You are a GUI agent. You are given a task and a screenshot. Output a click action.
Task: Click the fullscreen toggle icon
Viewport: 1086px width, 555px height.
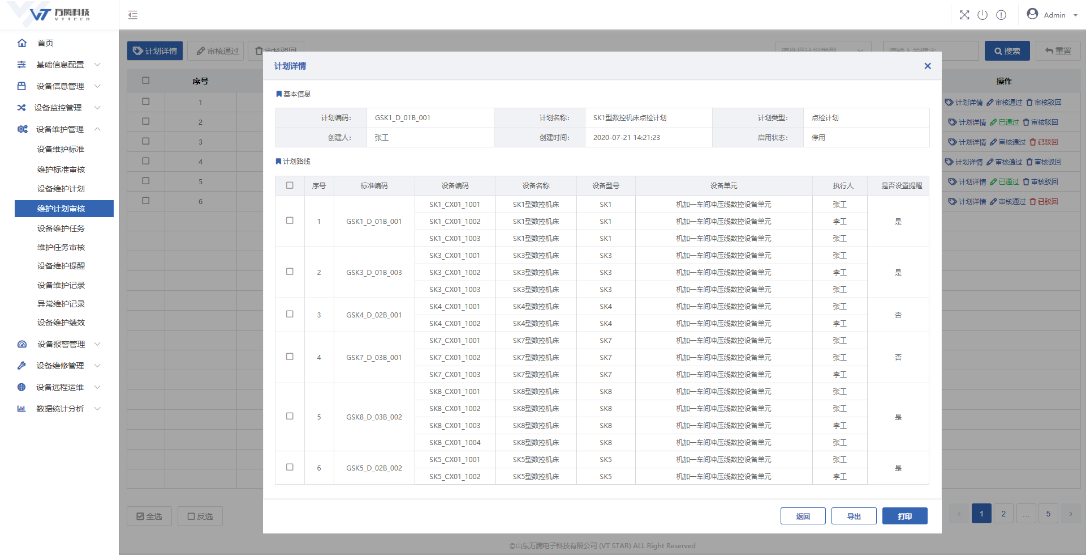(964, 15)
